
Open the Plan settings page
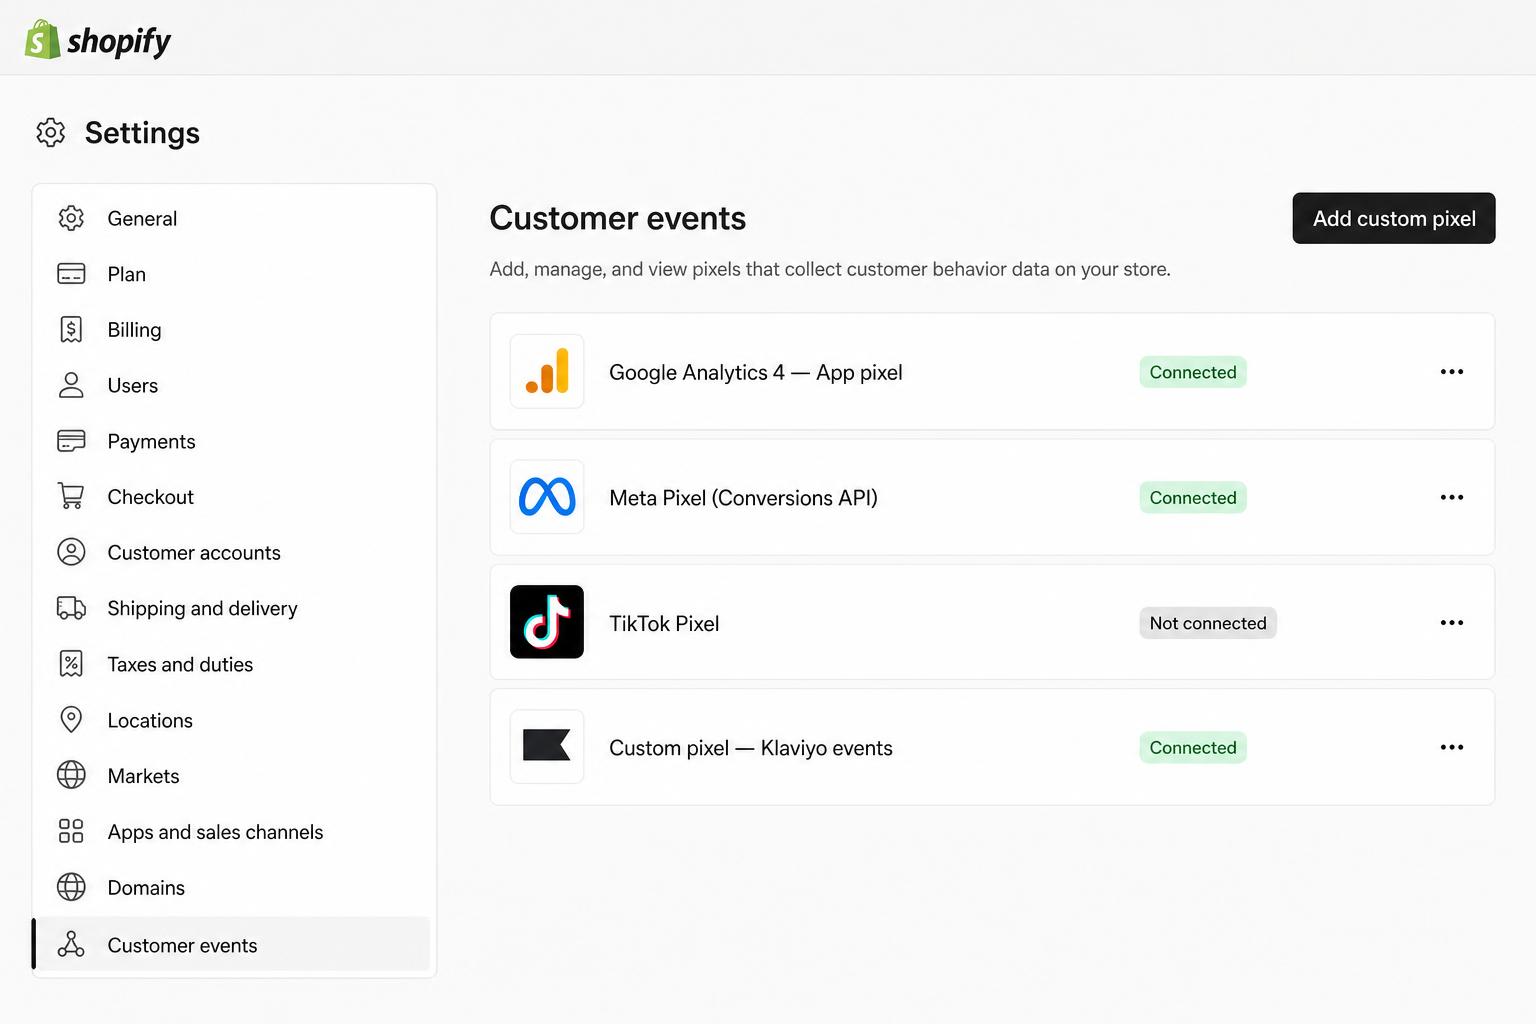(x=234, y=274)
